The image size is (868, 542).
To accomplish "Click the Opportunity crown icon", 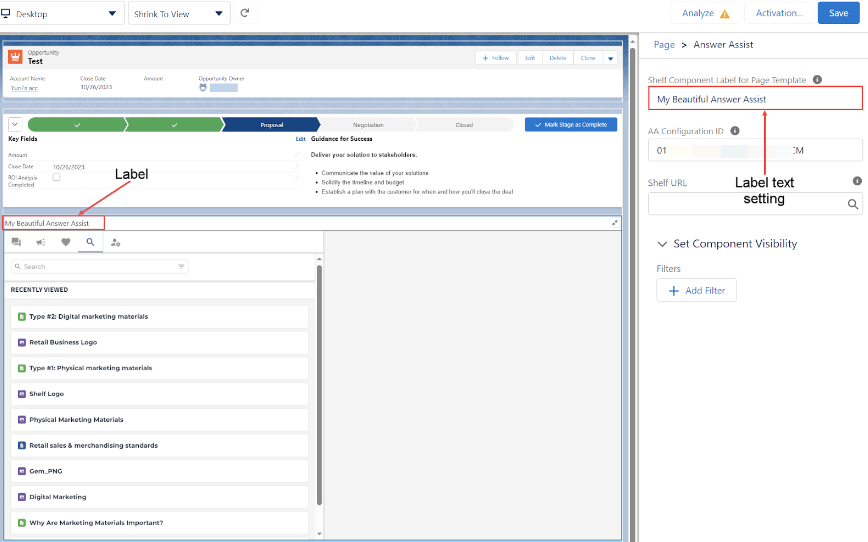I will (16, 56).
